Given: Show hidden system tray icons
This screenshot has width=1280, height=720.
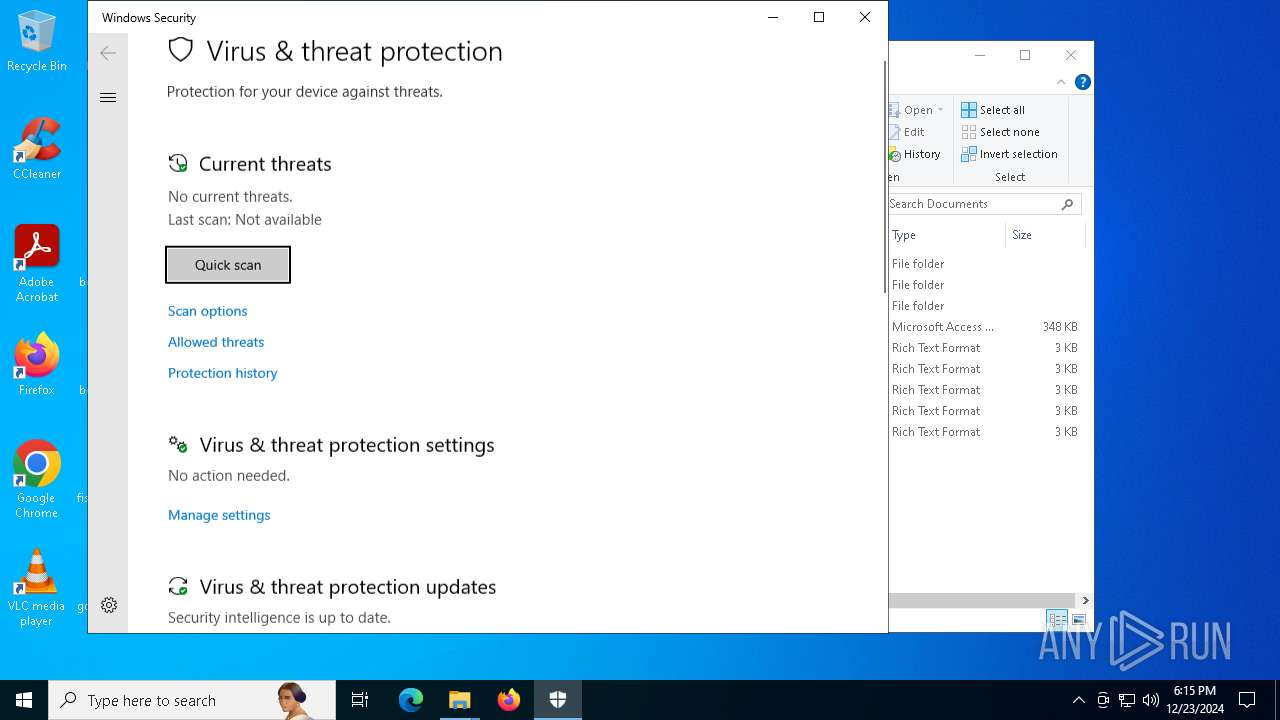Looking at the screenshot, I should click(1078, 700).
